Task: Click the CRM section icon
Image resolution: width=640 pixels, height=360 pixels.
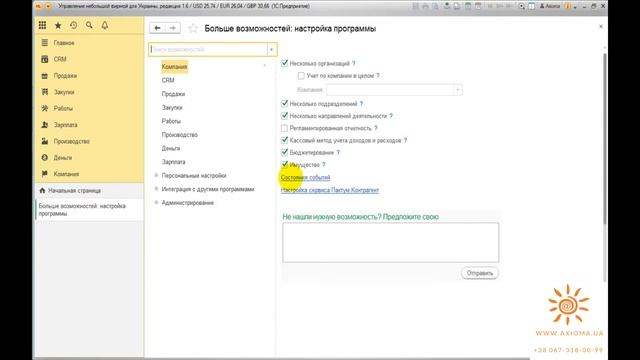Action: click(44, 59)
